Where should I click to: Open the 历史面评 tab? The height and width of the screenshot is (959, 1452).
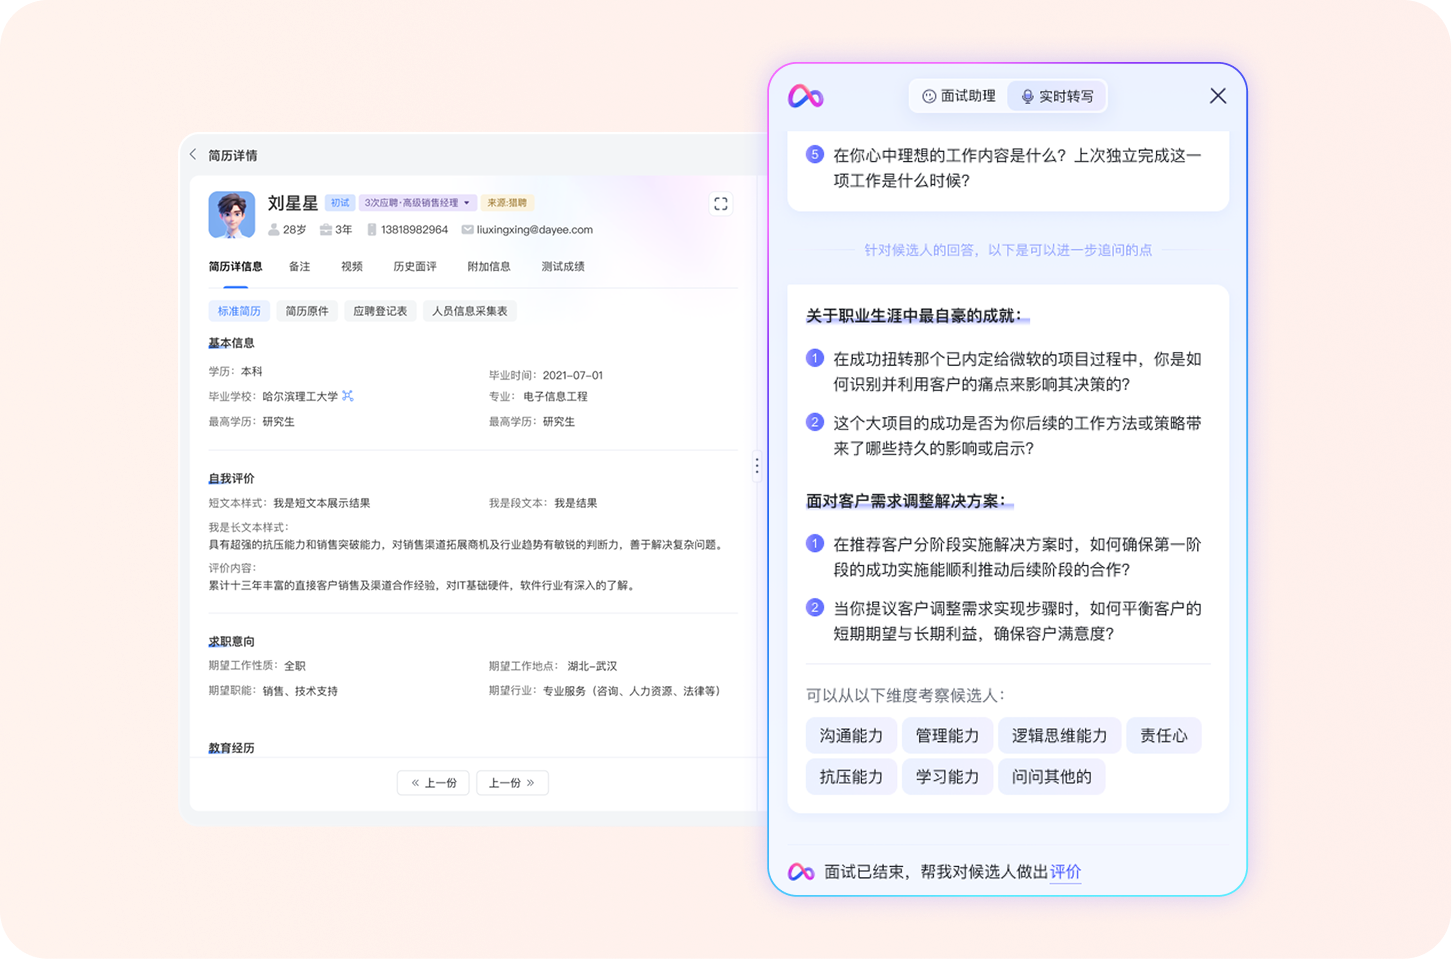point(415,267)
